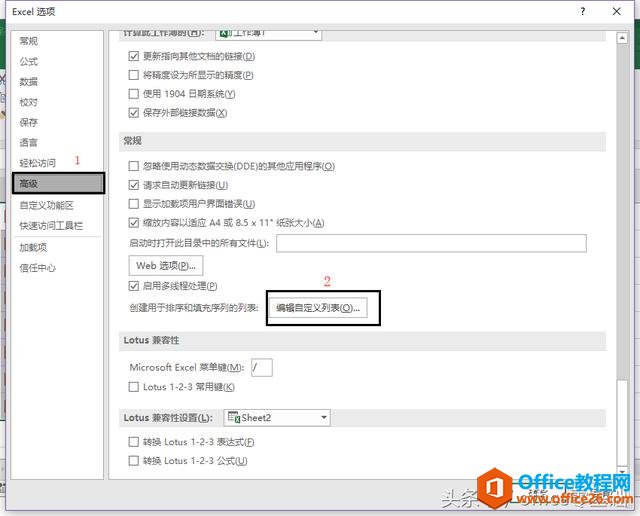Open the 公式 category

point(29,62)
